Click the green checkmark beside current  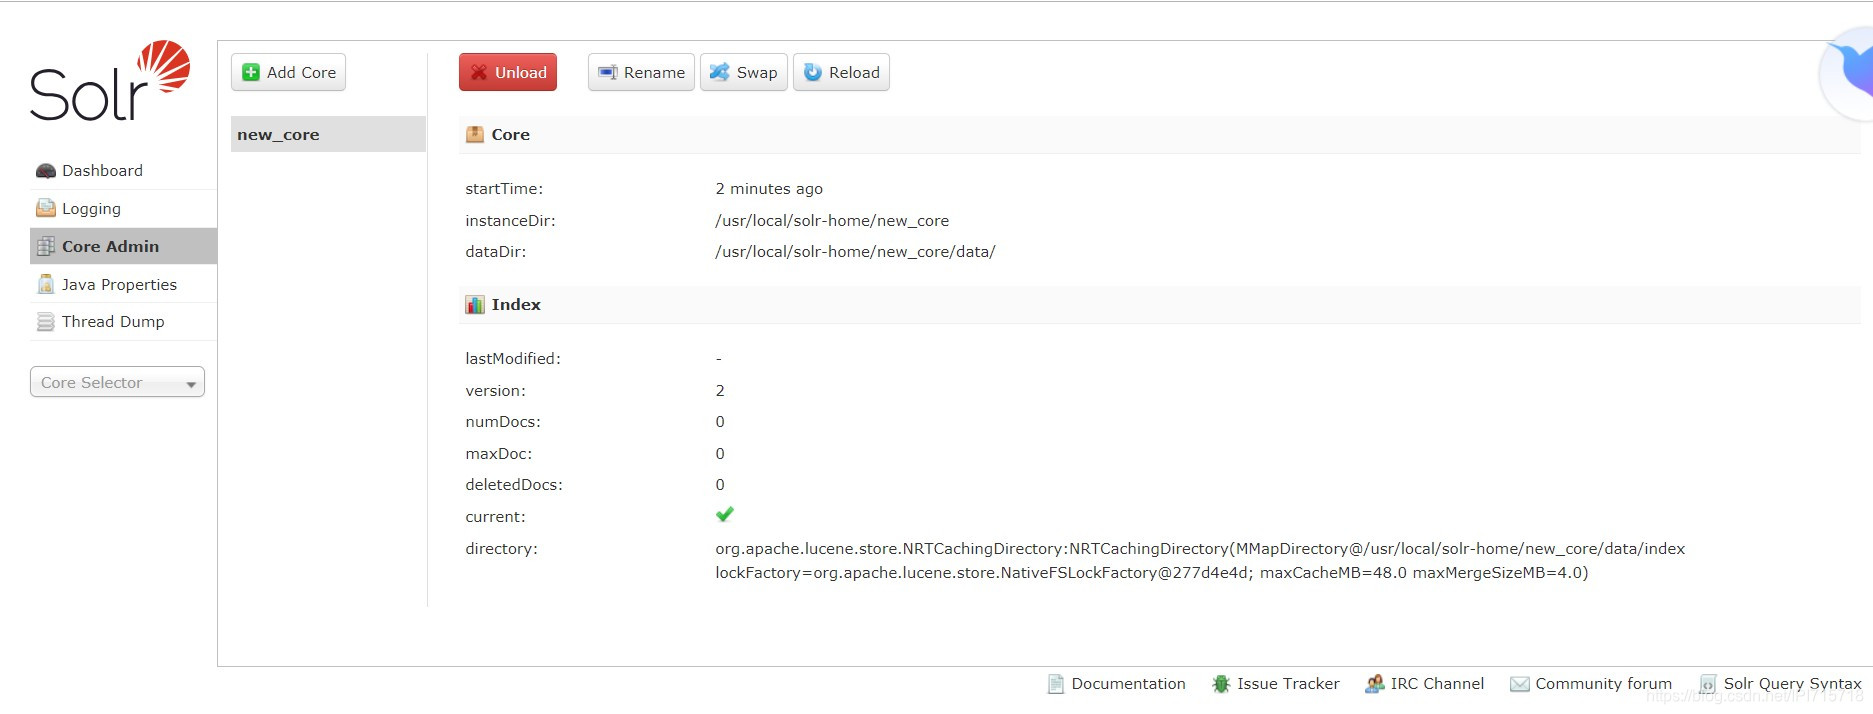725,514
